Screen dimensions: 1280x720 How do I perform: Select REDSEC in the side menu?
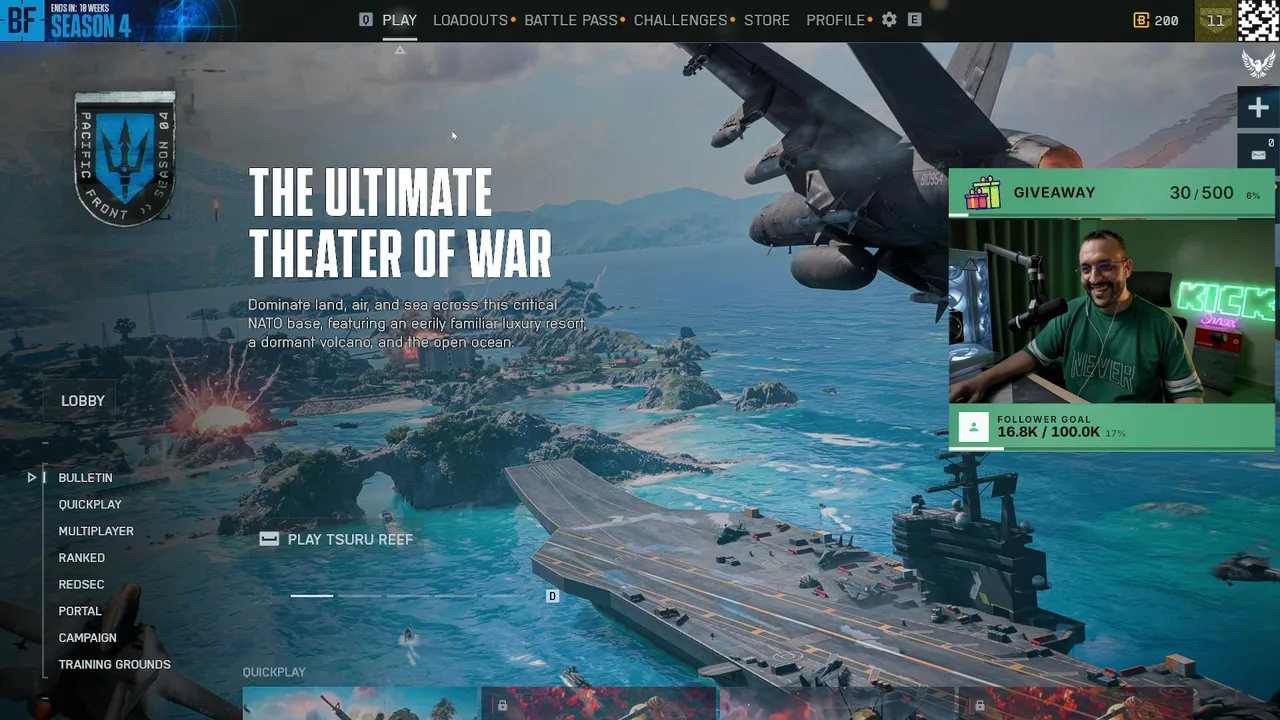pyautogui.click(x=81, y=585)
